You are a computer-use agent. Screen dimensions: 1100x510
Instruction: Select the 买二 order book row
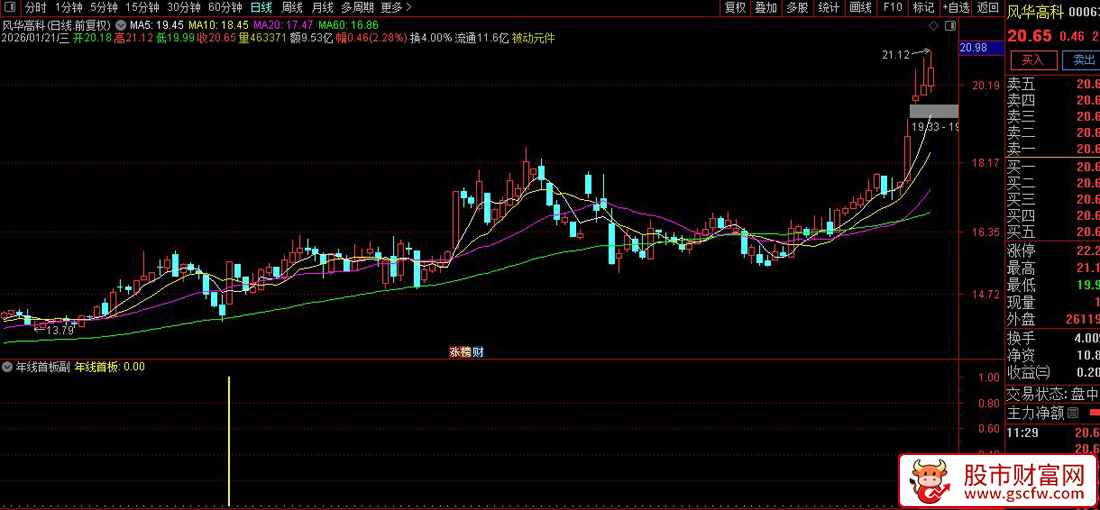click(1053, 182)
